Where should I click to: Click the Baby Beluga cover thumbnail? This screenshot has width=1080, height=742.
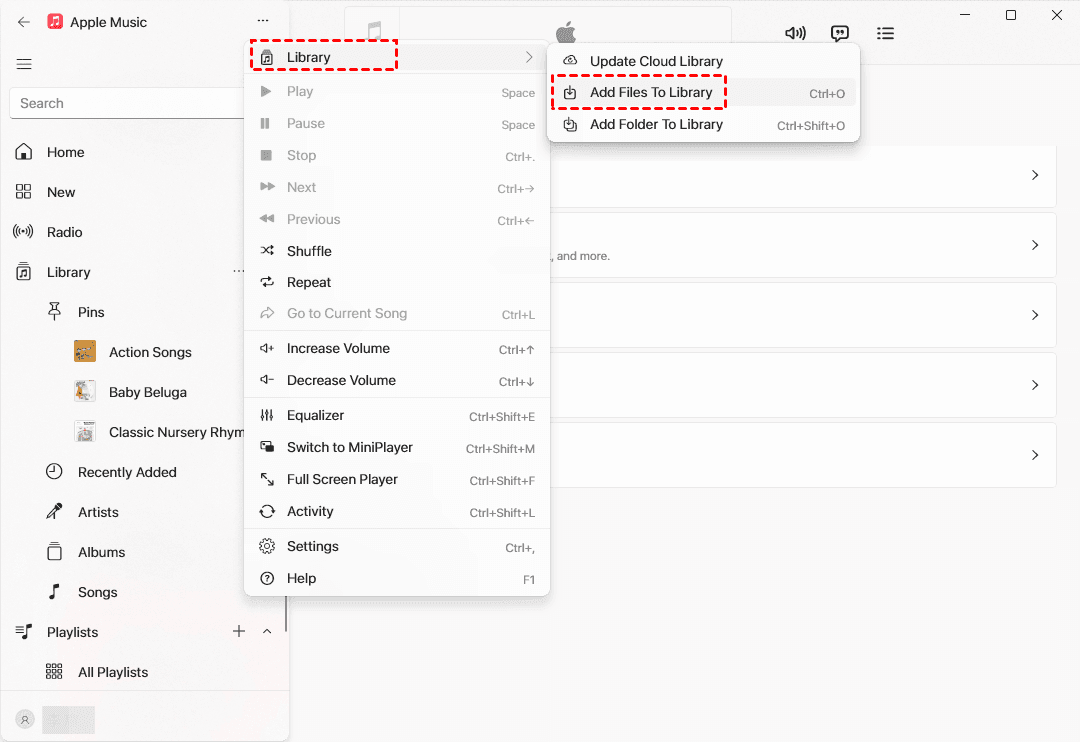click(85, 391)
